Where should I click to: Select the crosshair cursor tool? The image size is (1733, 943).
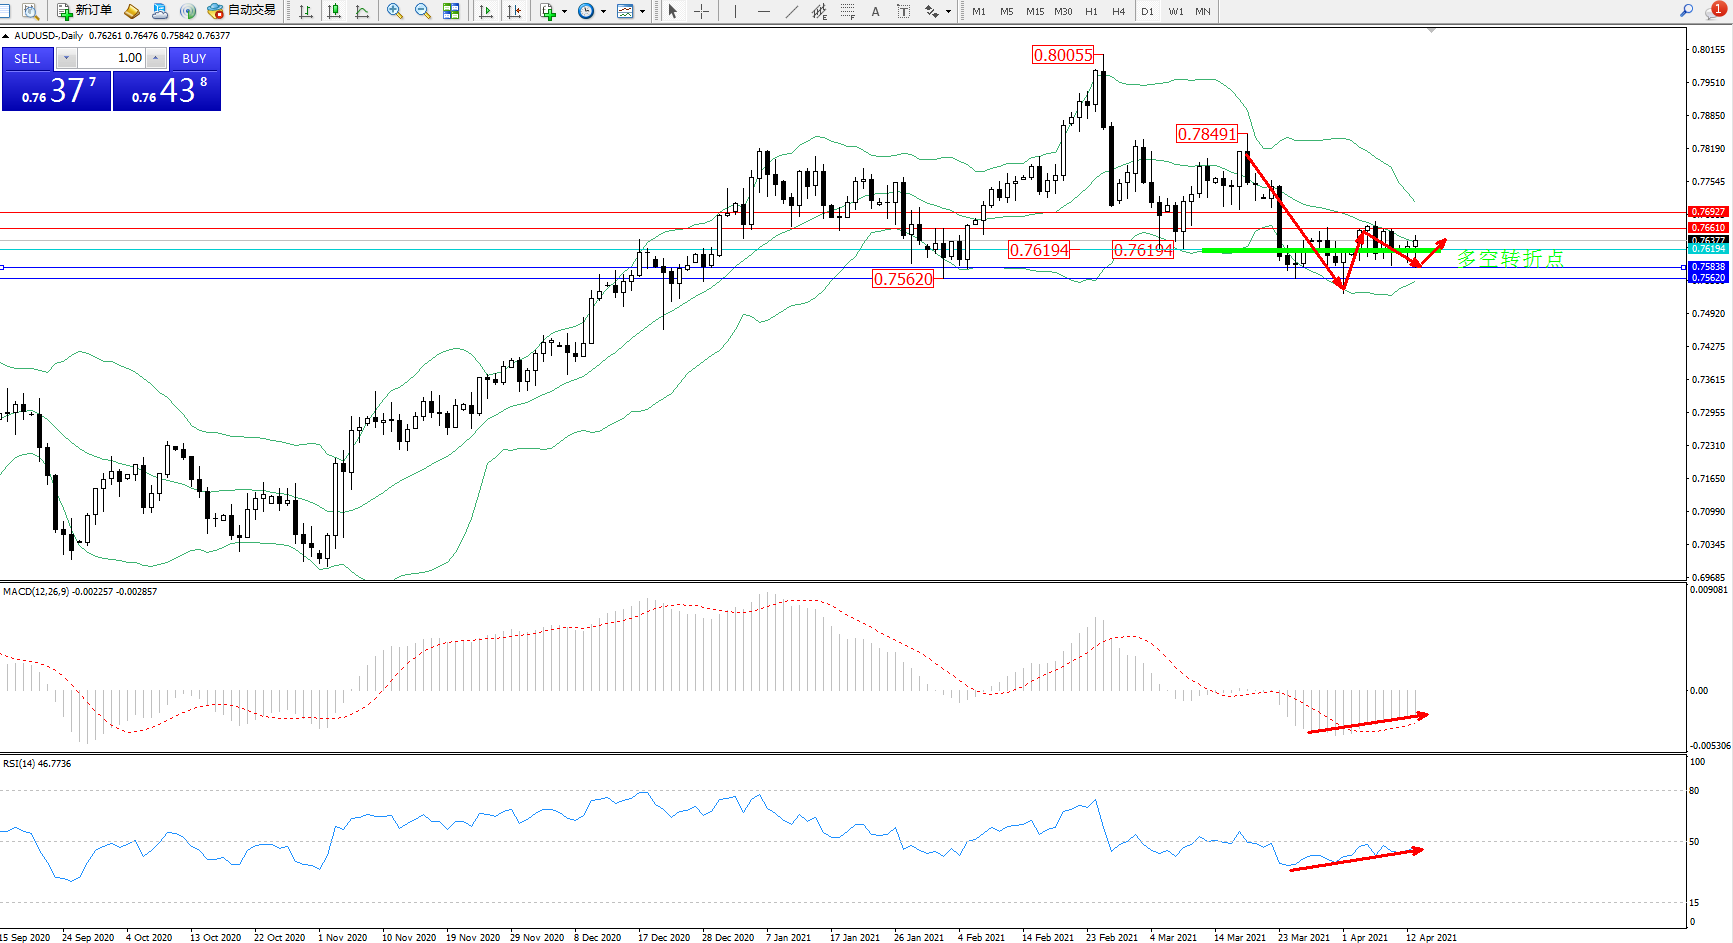(x=702, y=11)
